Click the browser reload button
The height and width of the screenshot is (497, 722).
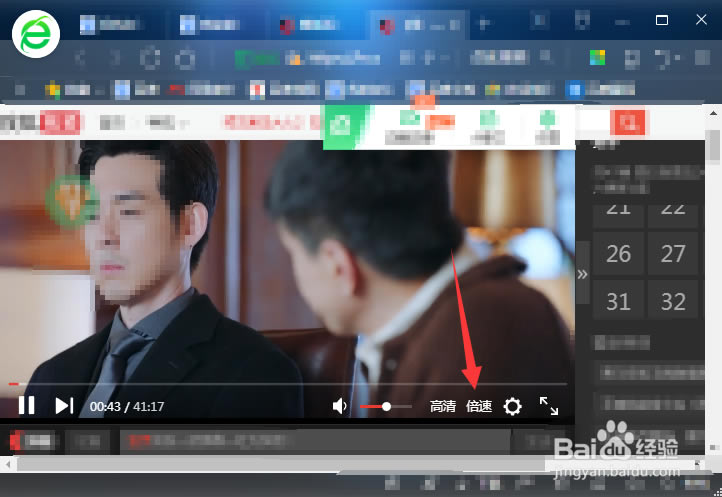point(150,58)
